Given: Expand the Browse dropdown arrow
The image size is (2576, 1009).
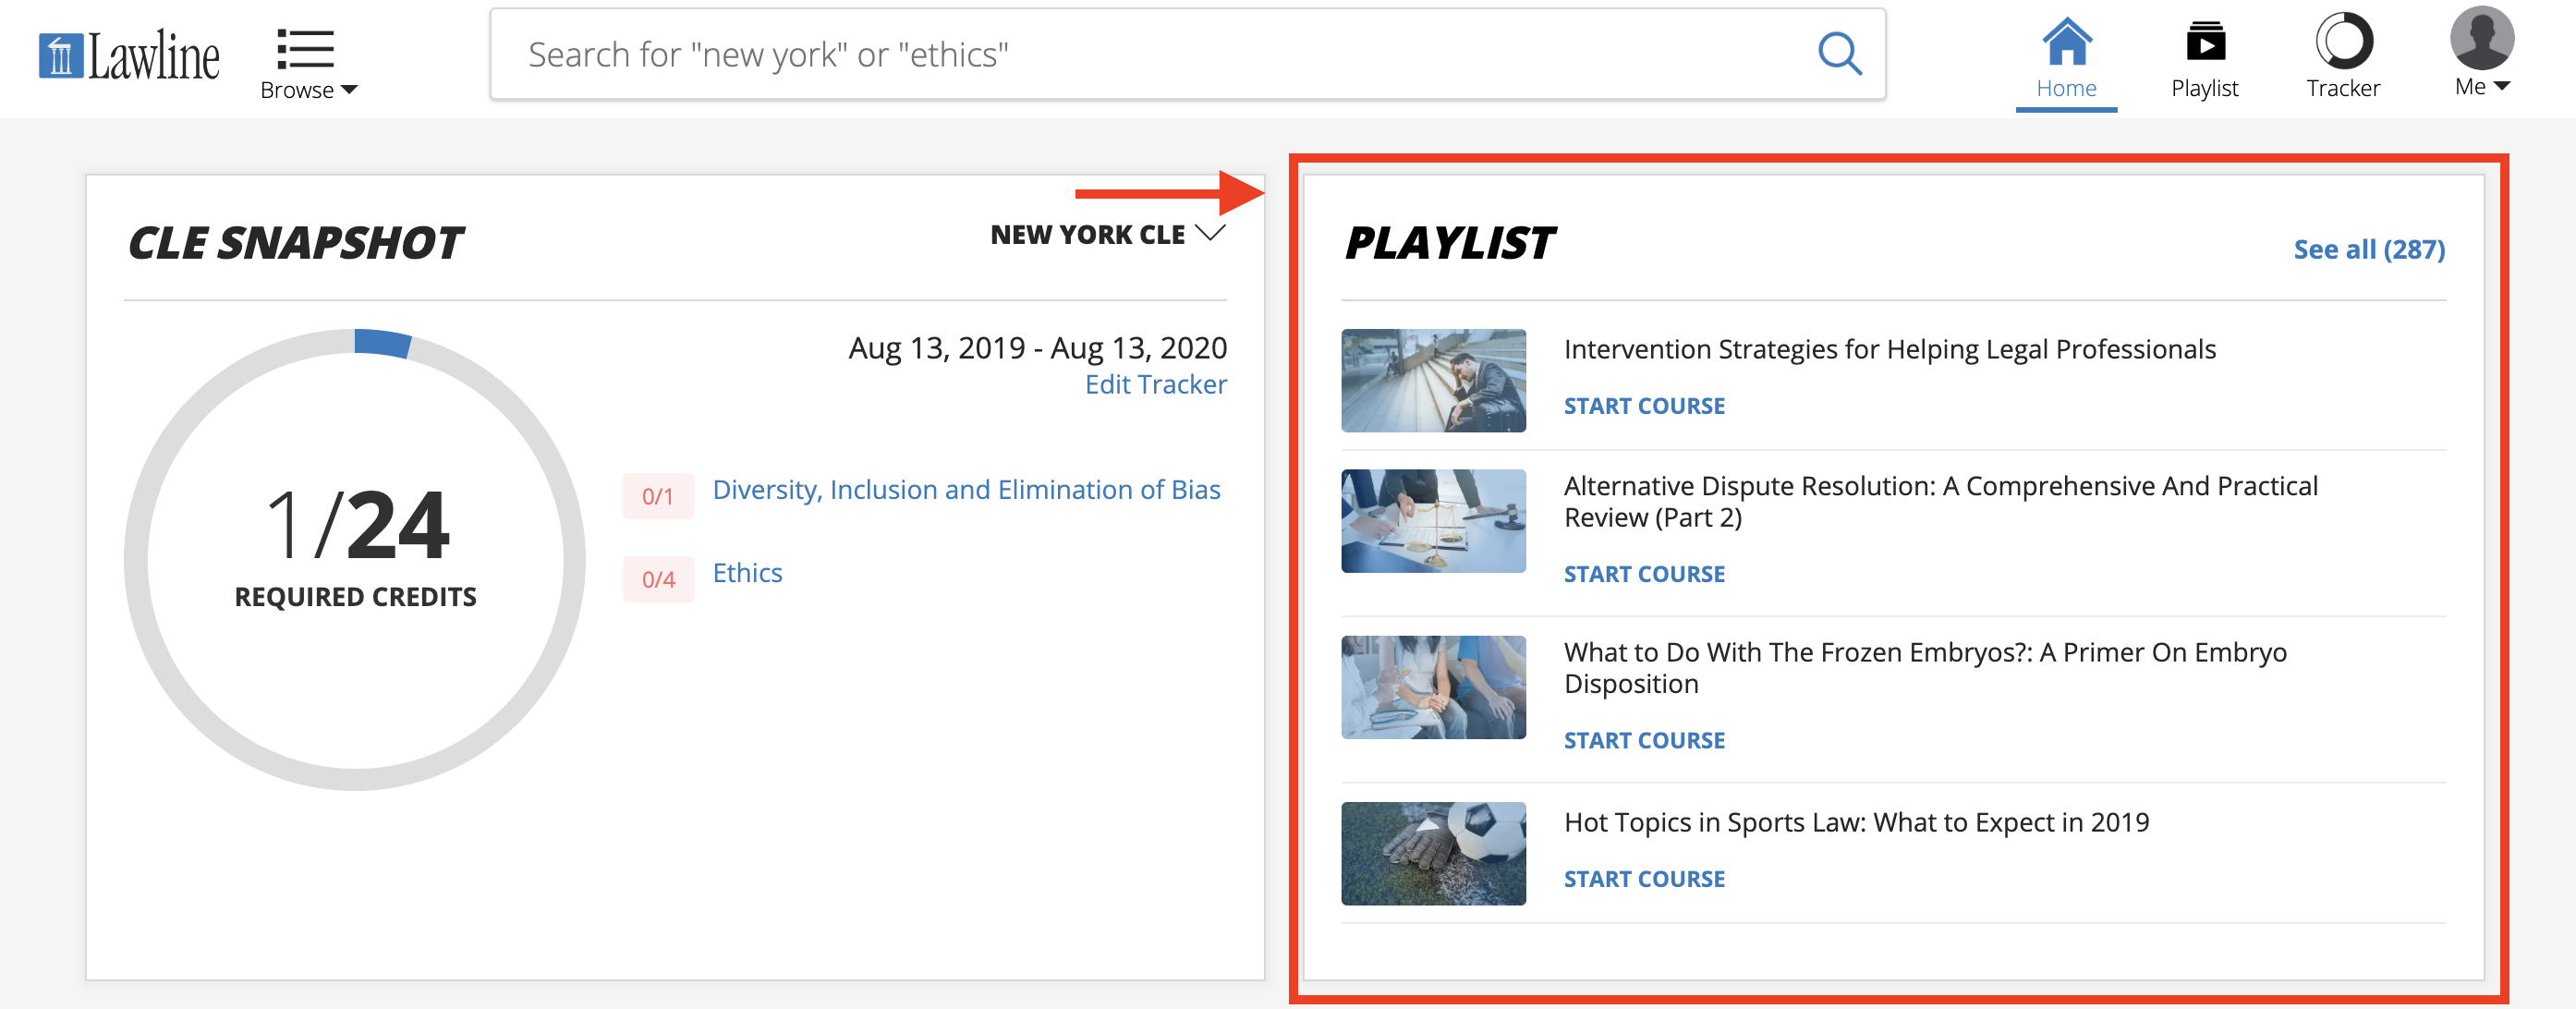Looking at the screenshot, I should pos(349,90).
